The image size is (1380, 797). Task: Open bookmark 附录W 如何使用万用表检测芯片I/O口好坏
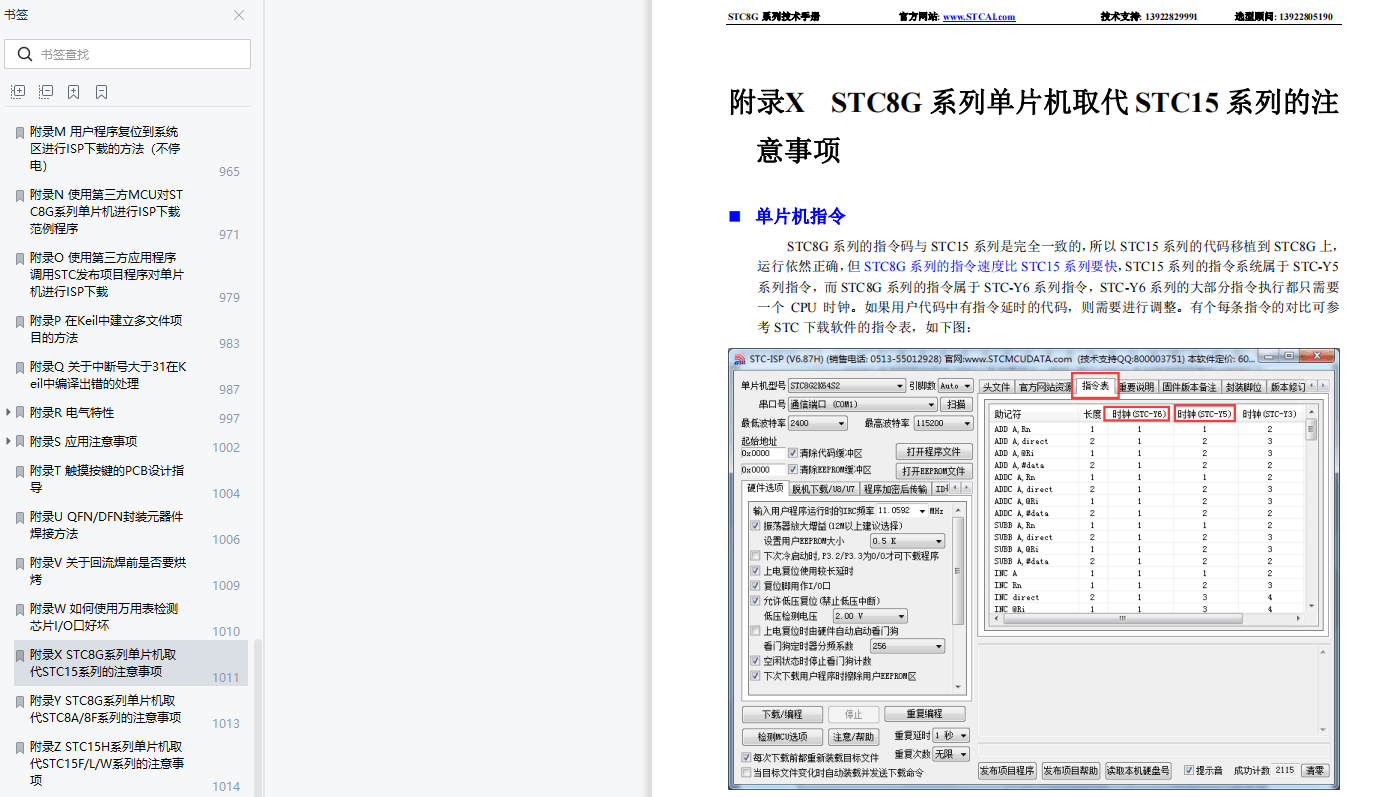130,617
